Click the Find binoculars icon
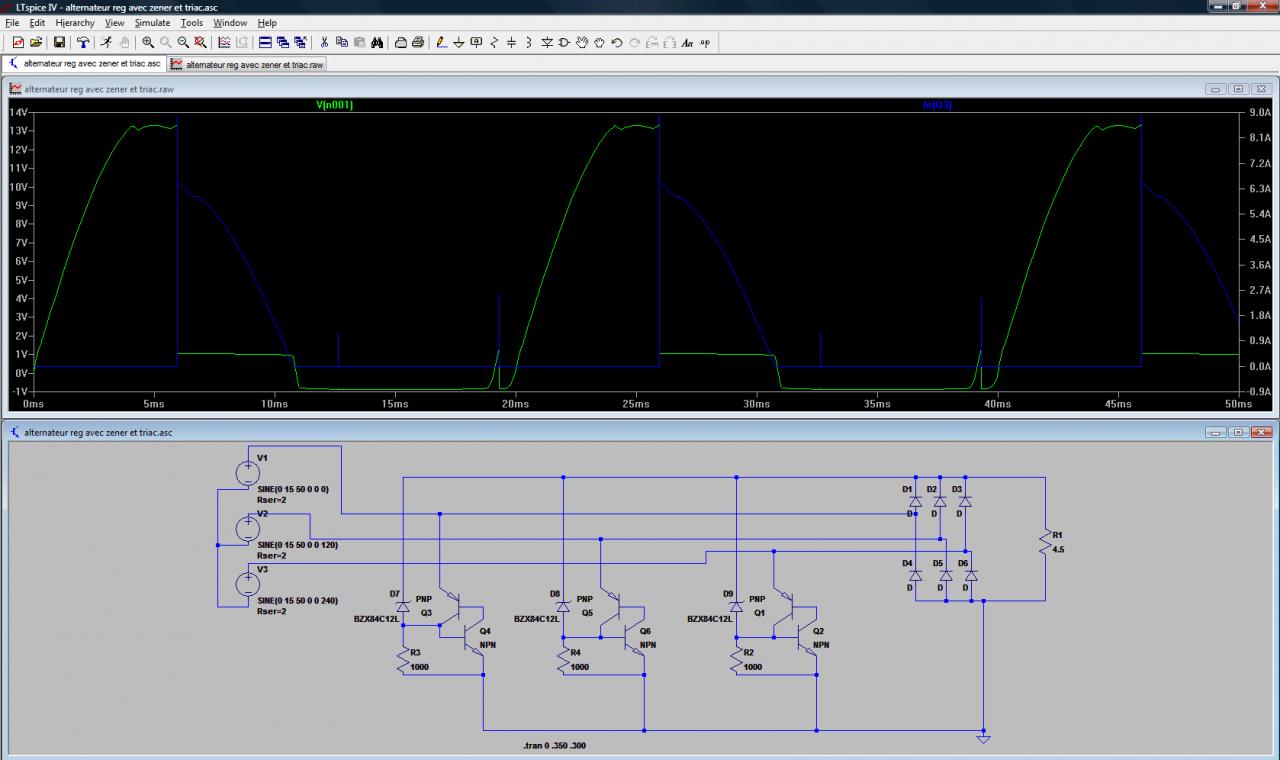This screenshot has width=1280, height=760. tap(377, 42)
